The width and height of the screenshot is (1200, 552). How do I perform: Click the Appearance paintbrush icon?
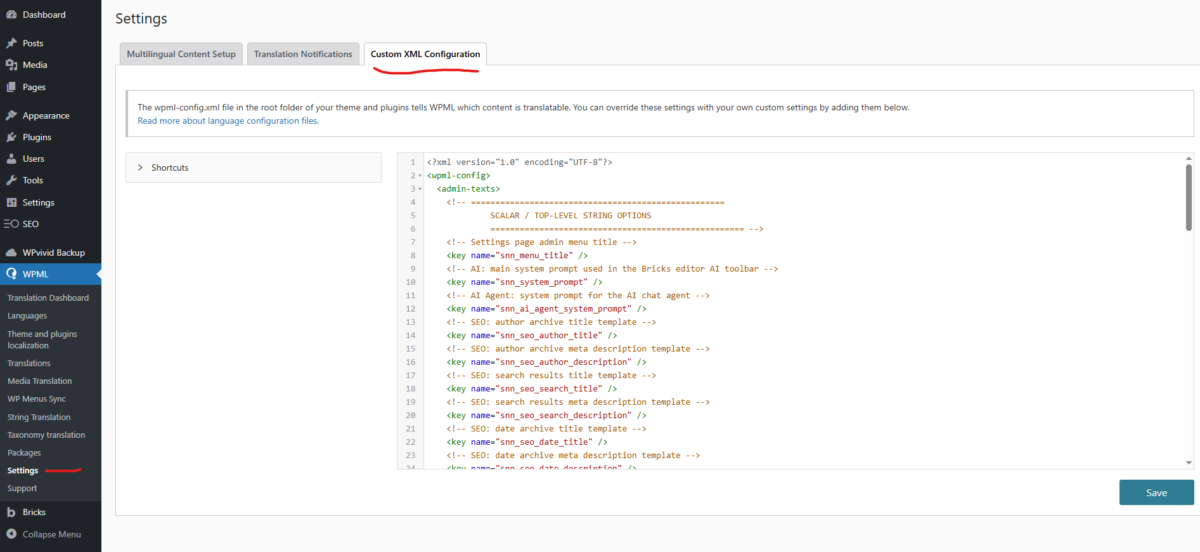pyautogui.click(x=11, y=116)
